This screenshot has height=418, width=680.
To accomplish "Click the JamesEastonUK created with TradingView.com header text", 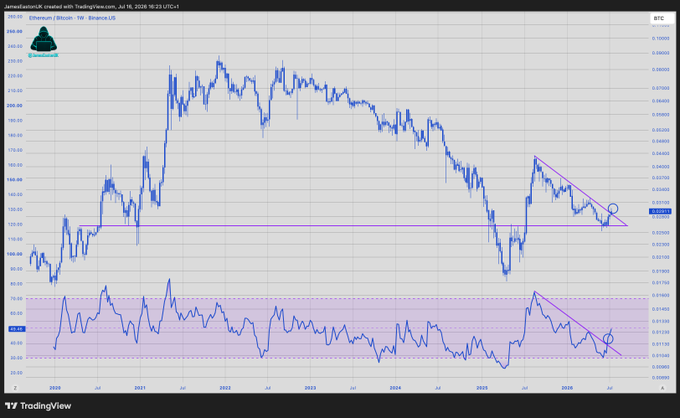I will coord(92,7).
